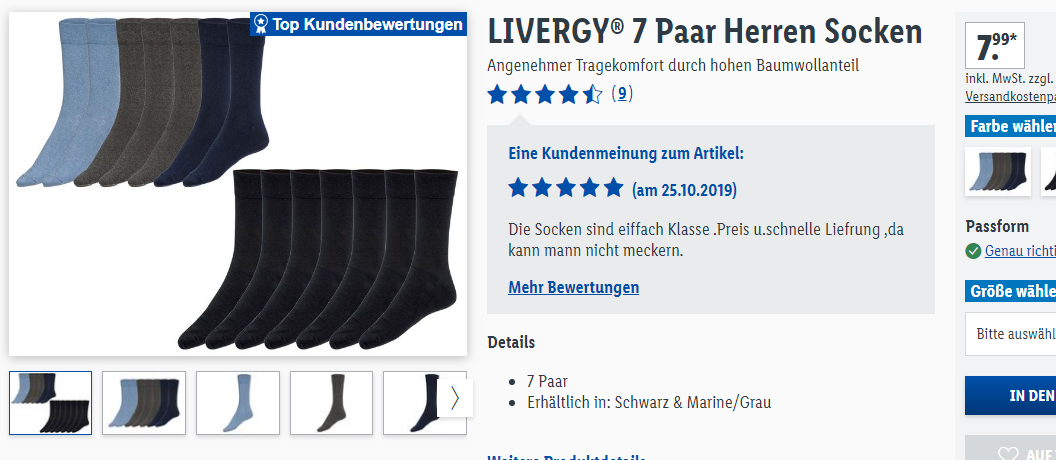1056x460 pixels.
Task: Click the Top Kundenbewertungen ribbon badge icon
Action: [x=261, y=25]
